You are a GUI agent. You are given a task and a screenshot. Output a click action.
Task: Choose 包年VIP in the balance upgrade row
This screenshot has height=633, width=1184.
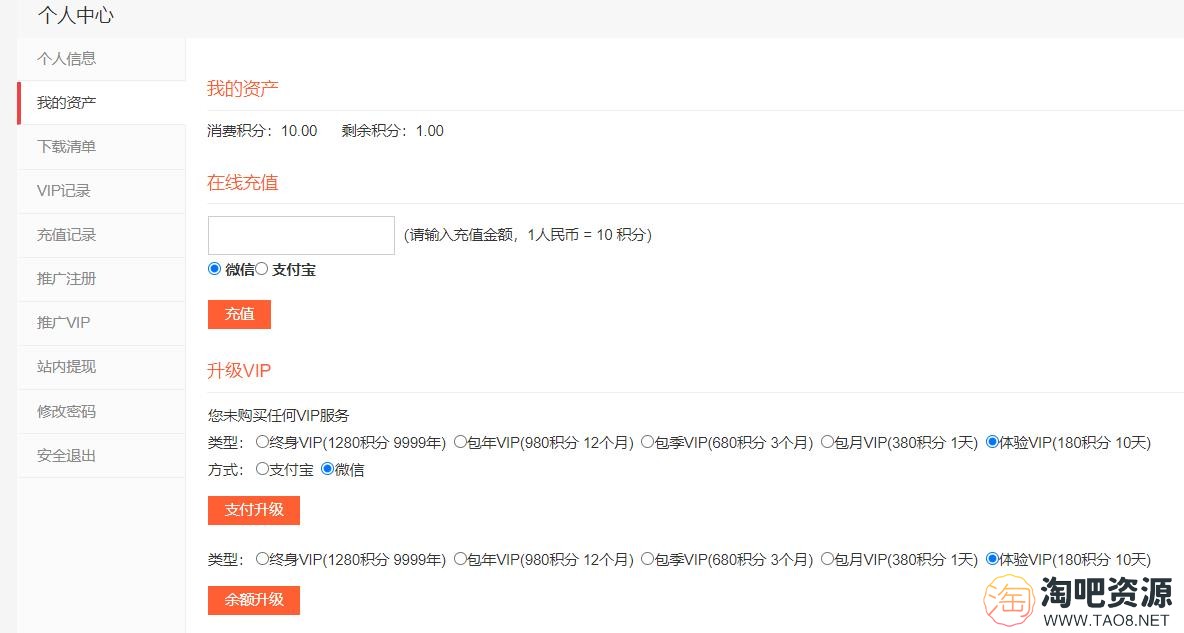pos(460,559)
